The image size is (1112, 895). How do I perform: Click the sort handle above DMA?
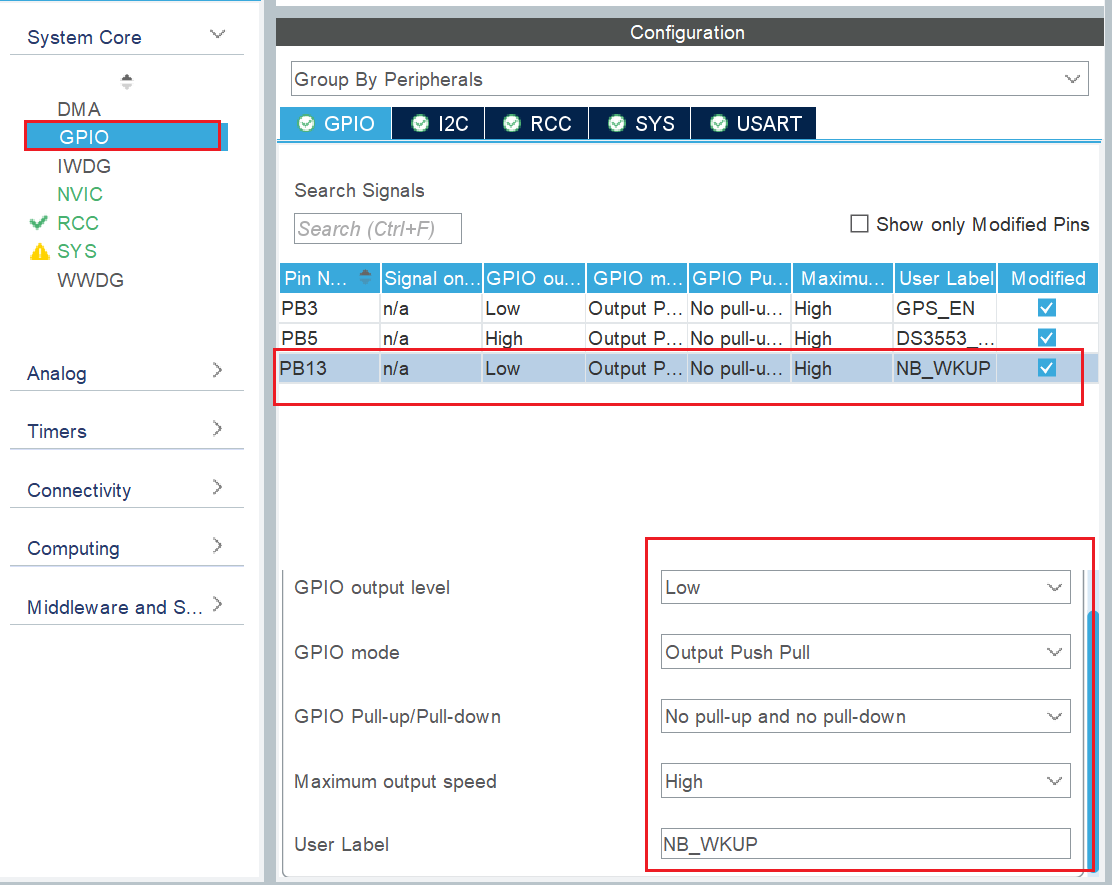tap(127, 81)
